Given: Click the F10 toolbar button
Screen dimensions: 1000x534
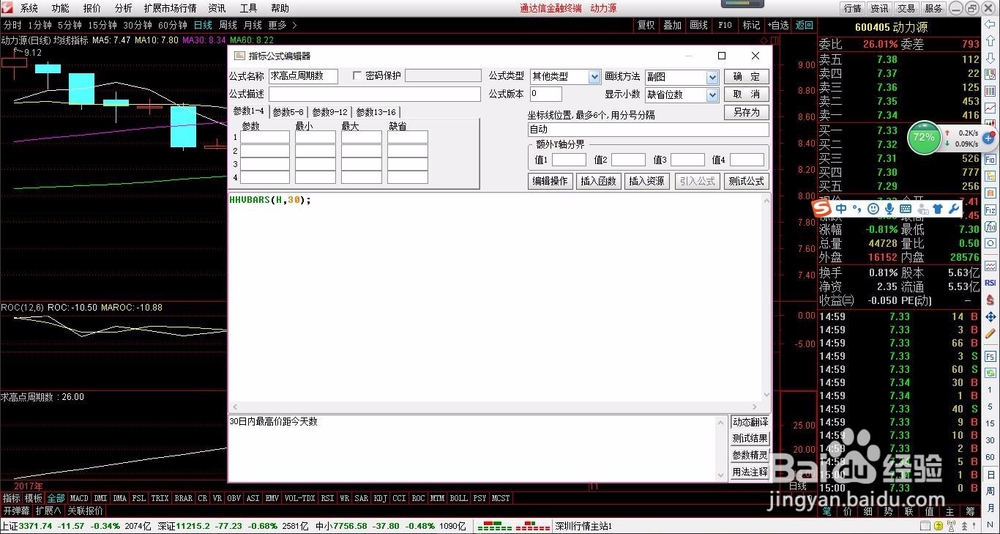Looking at the screenshot, I should tap(724, 26).
